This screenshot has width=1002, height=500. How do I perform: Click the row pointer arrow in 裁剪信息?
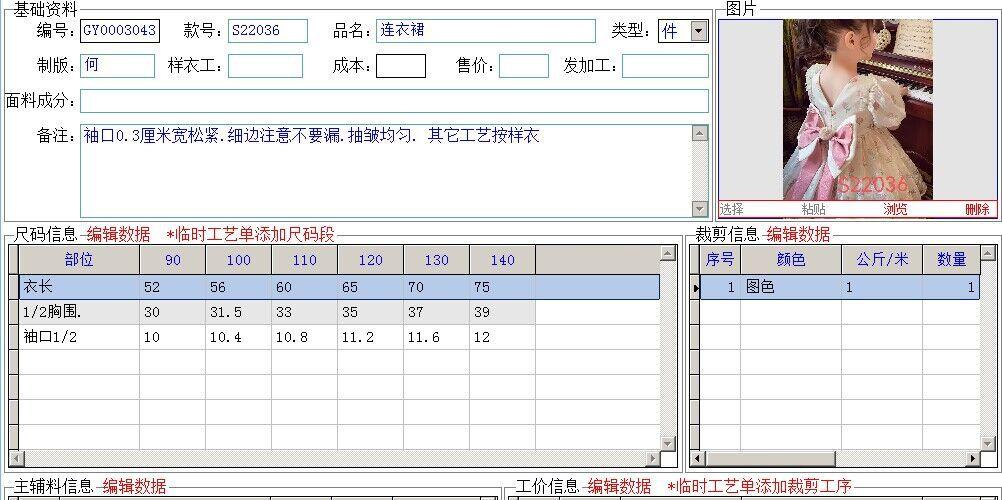pyautogui.click(x=695, y=288)
